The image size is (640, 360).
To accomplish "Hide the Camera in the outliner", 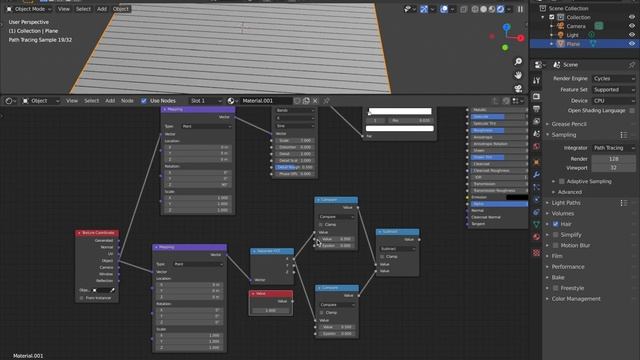I will (632, 26).
